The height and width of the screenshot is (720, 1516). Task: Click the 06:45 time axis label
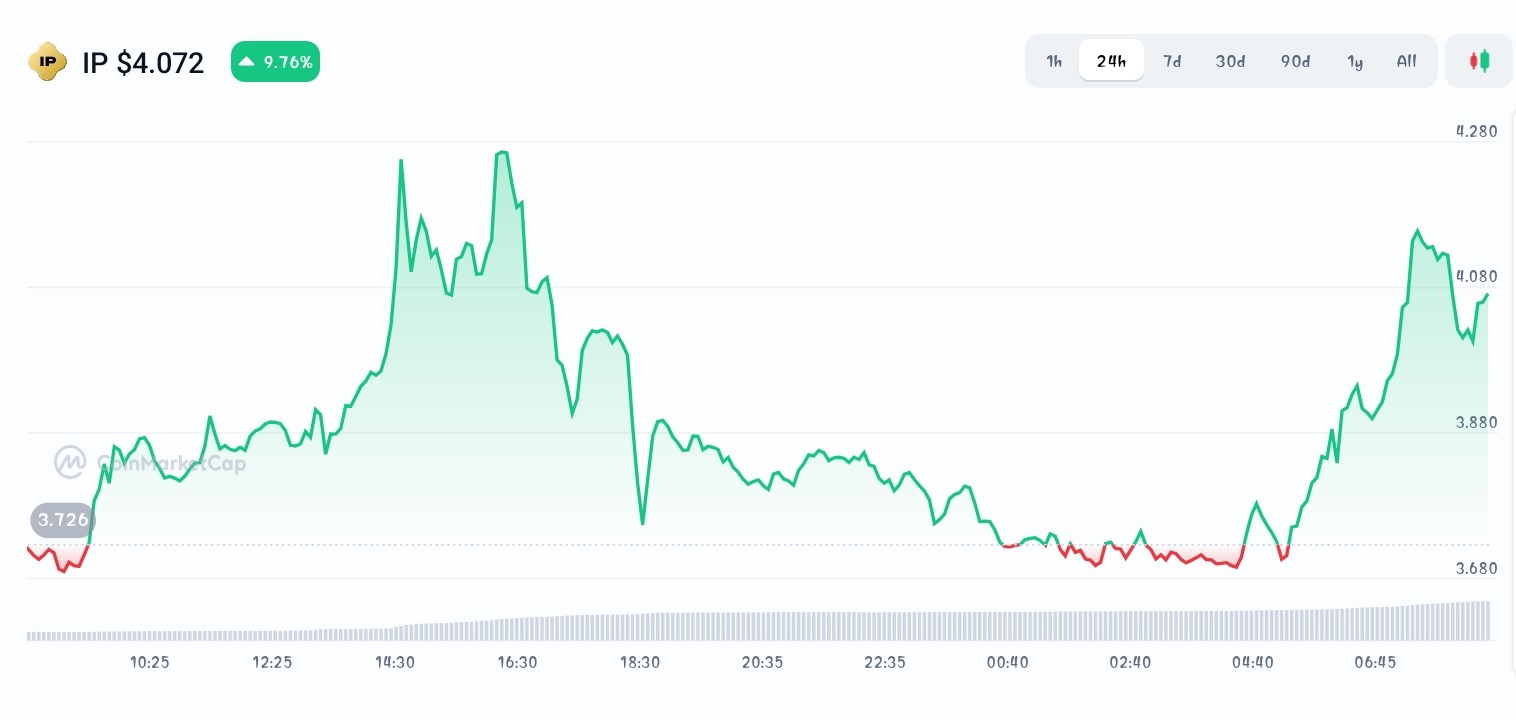1375,662
